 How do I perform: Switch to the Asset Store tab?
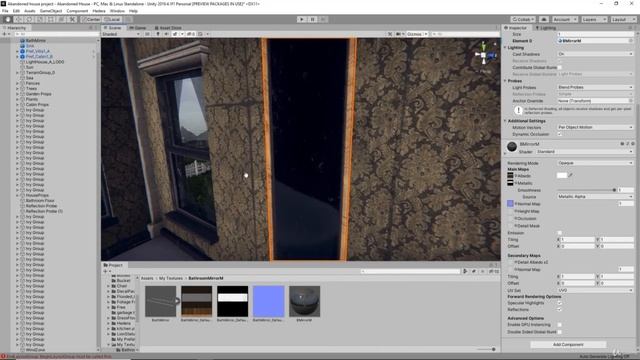tap(168, 28)
